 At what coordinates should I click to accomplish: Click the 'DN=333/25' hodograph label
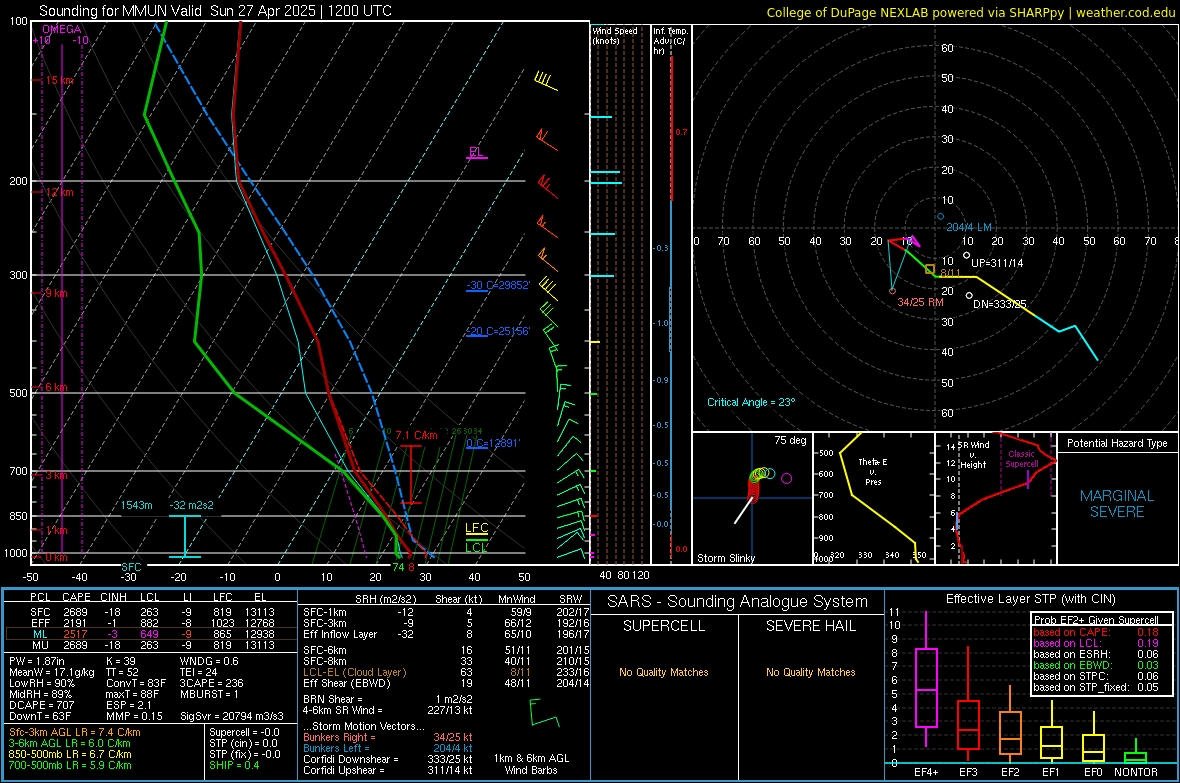[x=999, y=304]
